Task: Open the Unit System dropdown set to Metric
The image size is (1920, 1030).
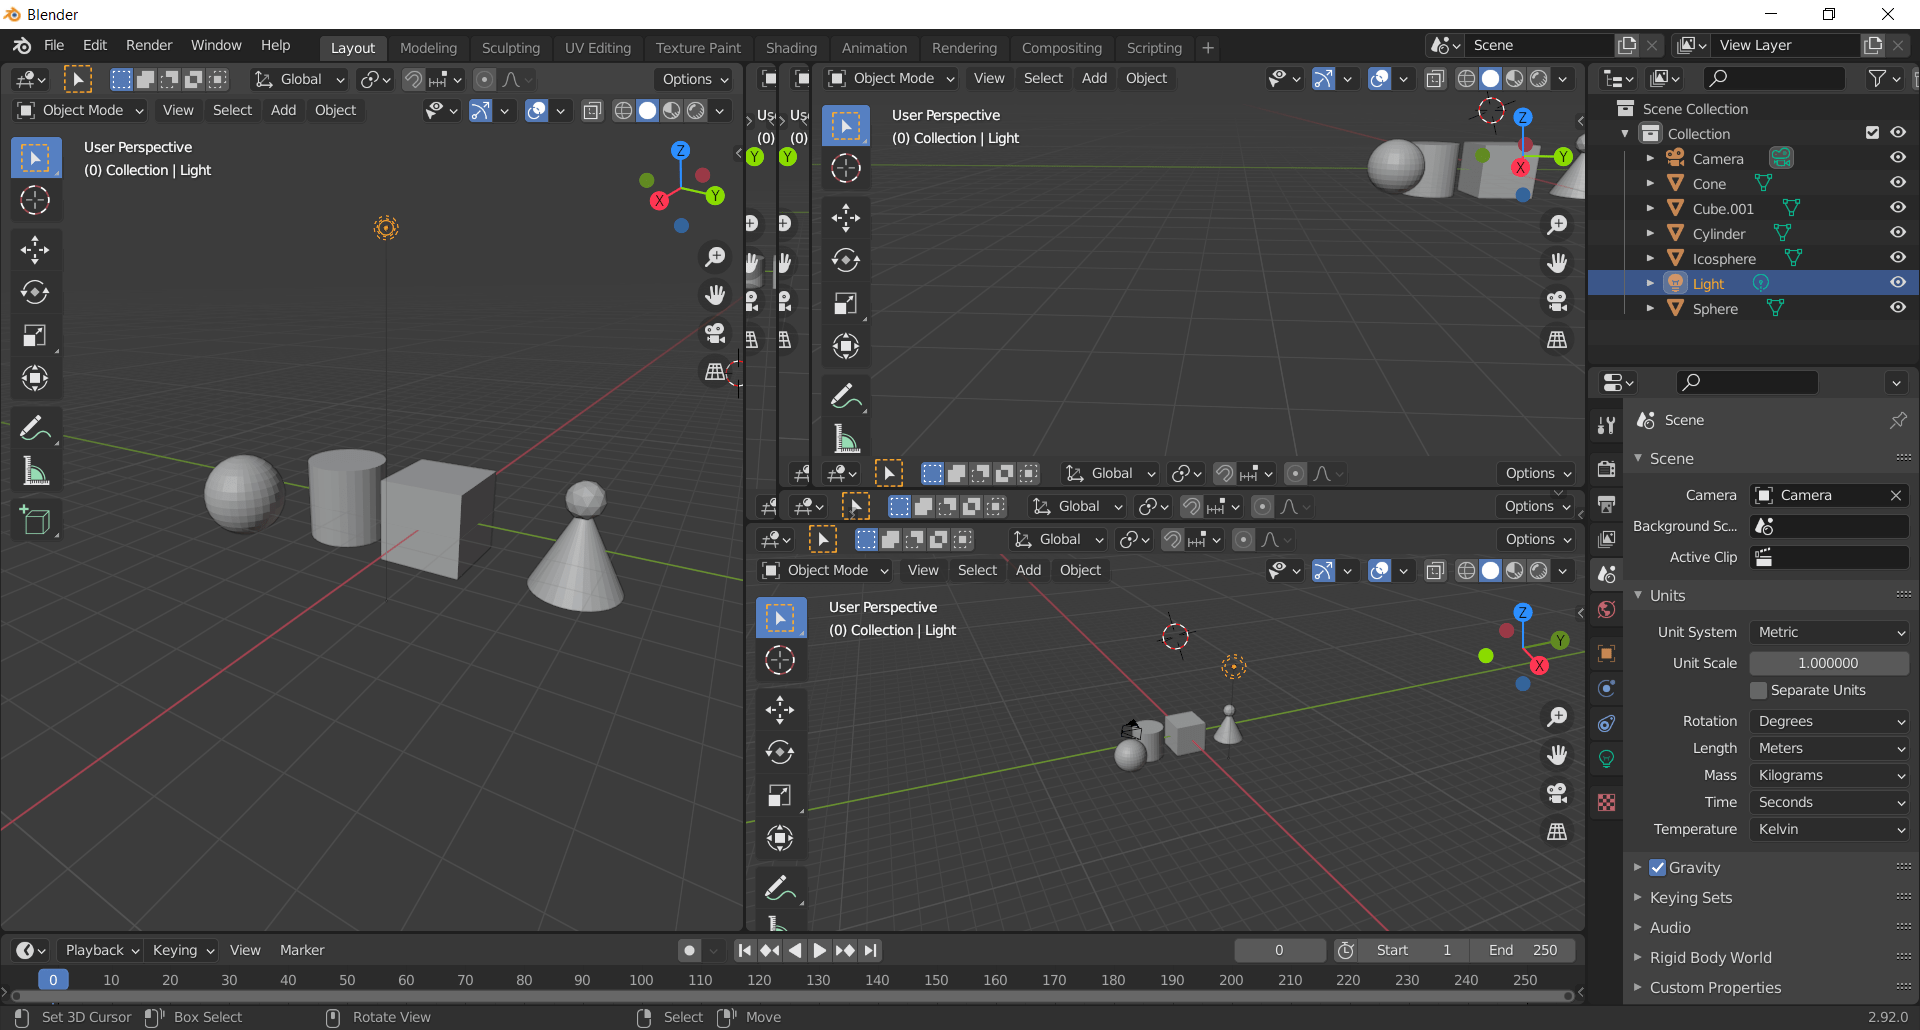Action: 1828,631
